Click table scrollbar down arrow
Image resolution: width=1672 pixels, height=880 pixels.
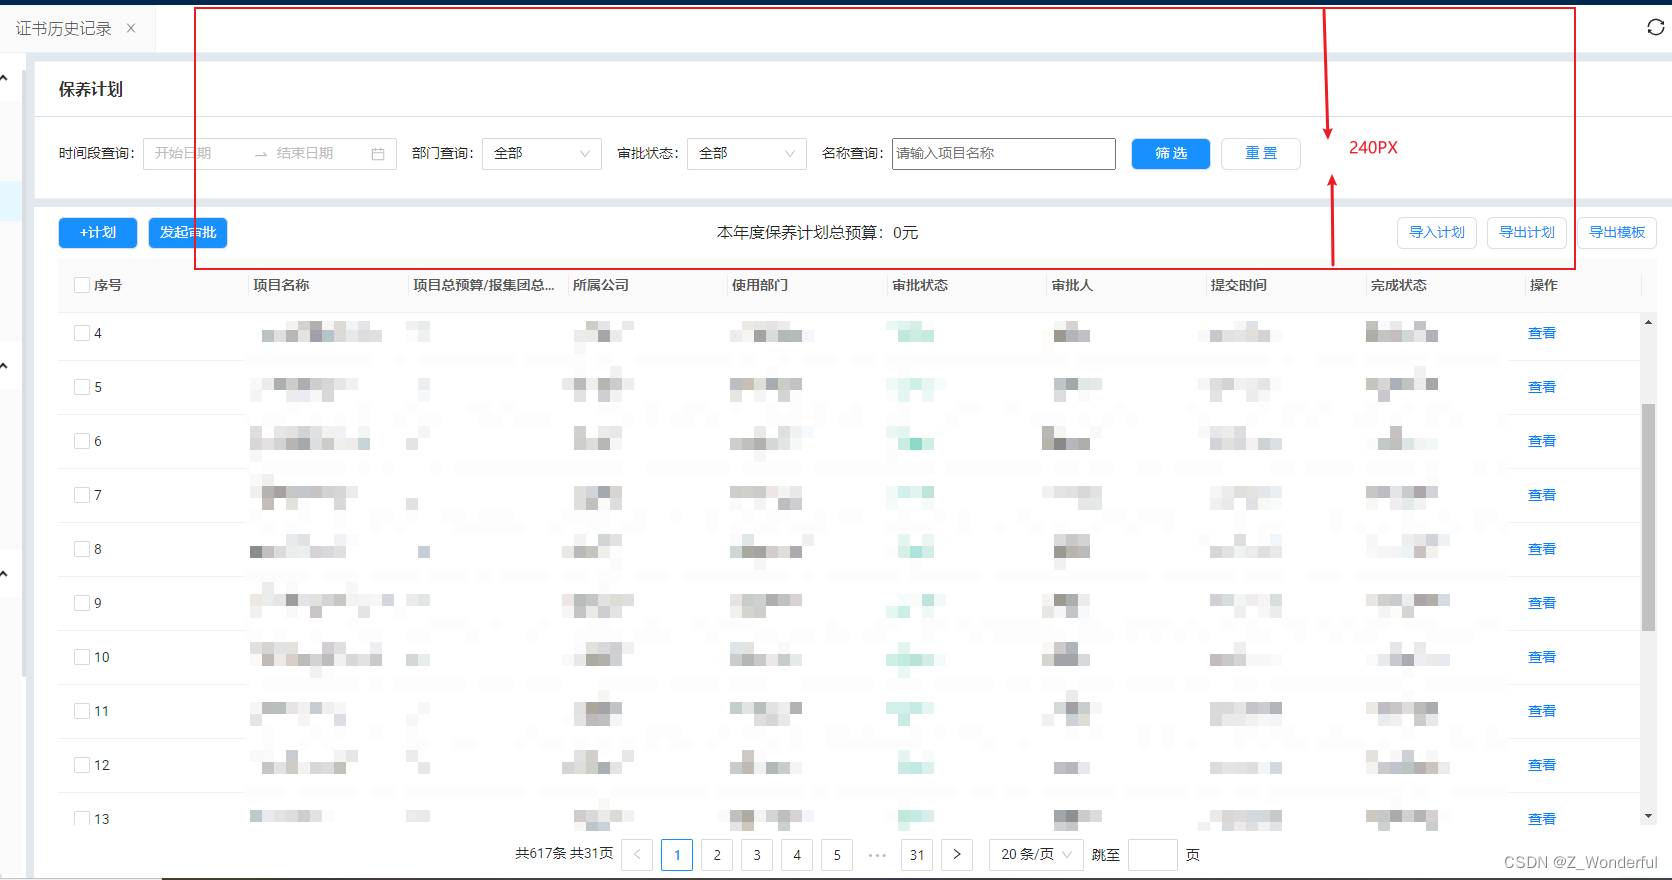(1648, 816)
